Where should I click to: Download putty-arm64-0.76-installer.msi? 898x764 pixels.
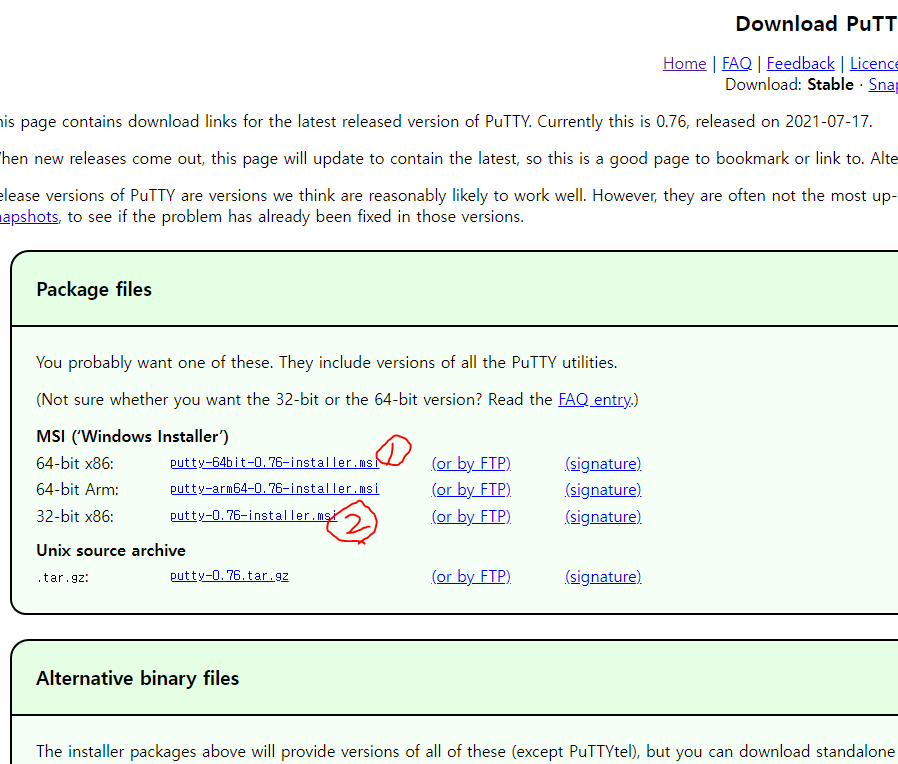tap(274, 489)
